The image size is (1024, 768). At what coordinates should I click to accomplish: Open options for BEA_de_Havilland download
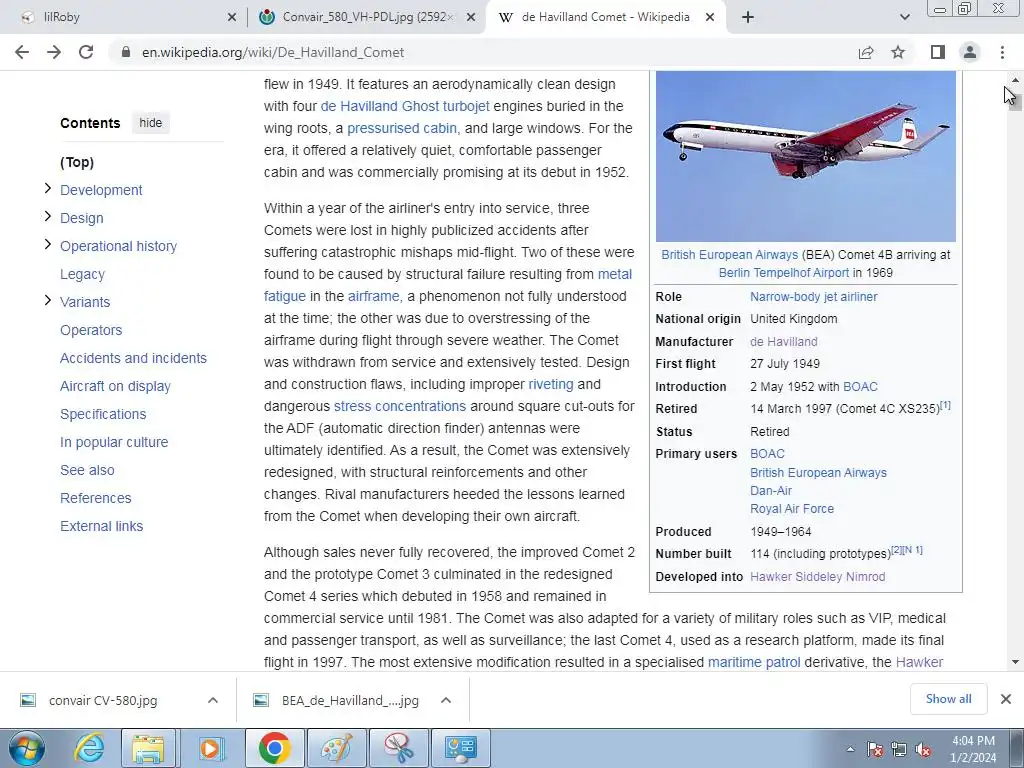[446, 700]
